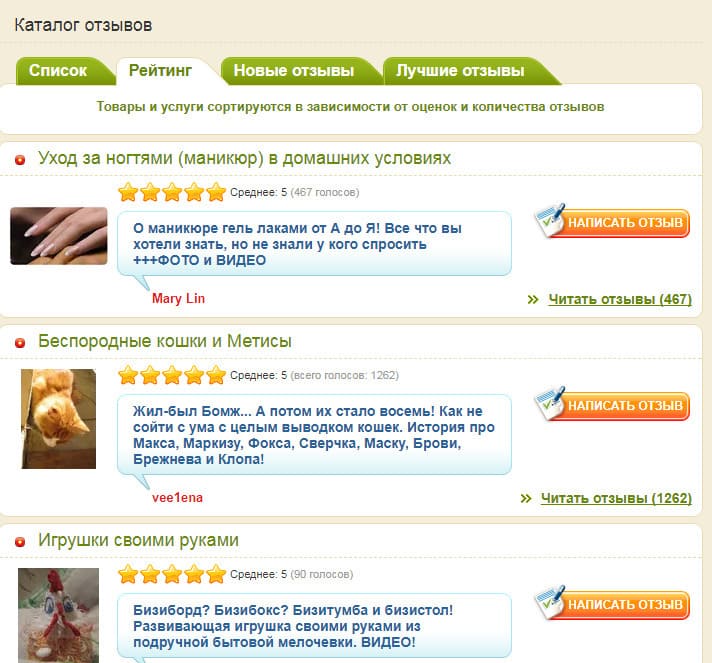This screenshot has height=663, width=712.
Task: Click double-arrow icon before Читать отзывы (467)
Action: coord(533,300)
